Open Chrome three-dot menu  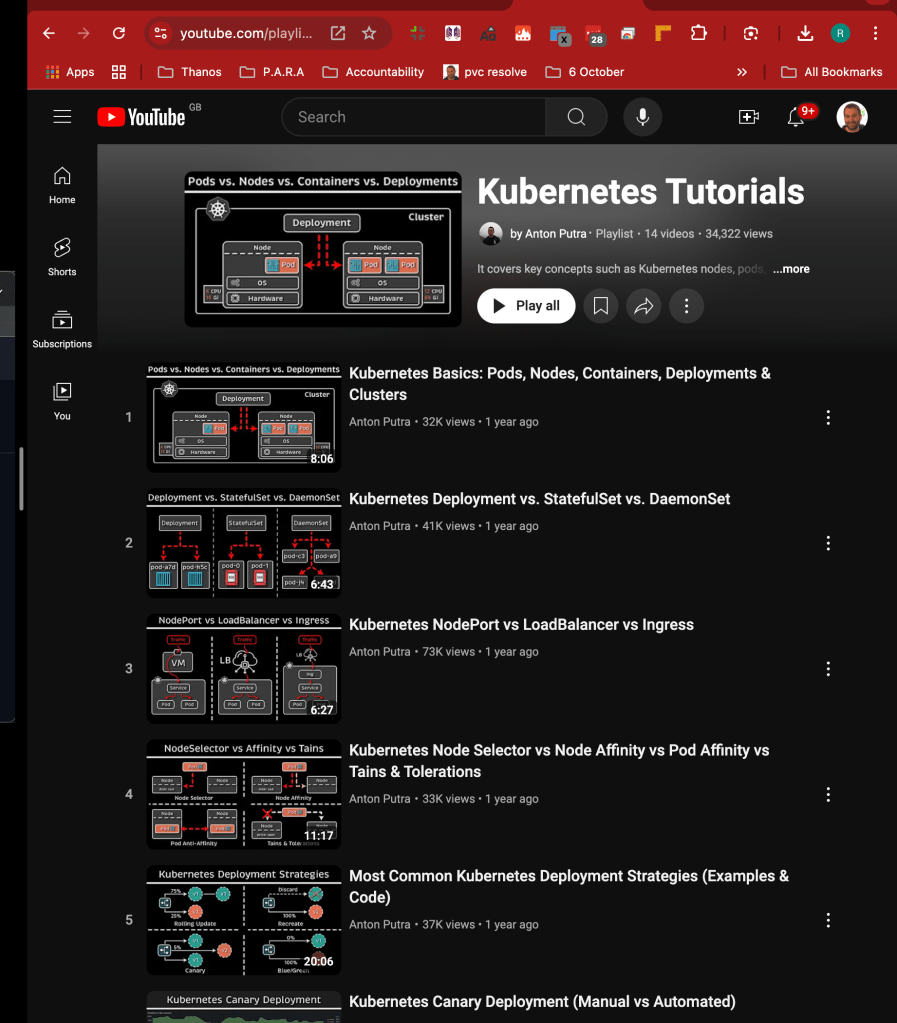pos(875,33)
